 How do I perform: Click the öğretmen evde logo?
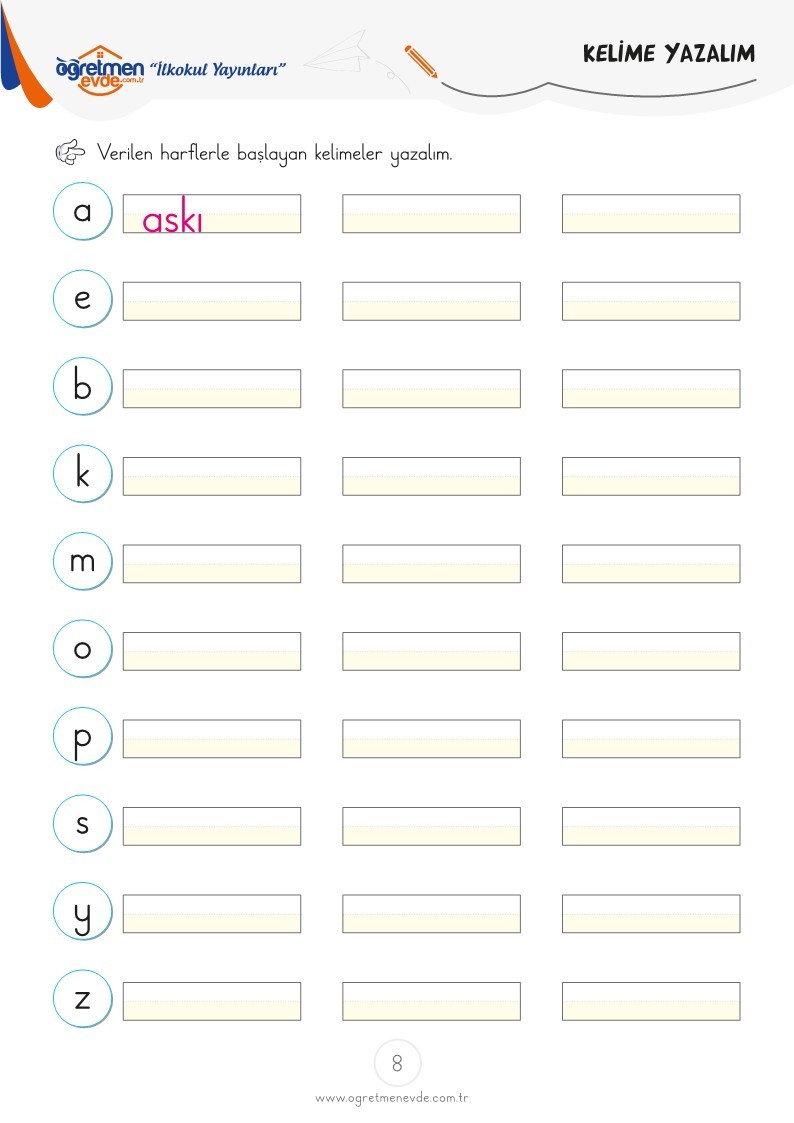(100, 70)
